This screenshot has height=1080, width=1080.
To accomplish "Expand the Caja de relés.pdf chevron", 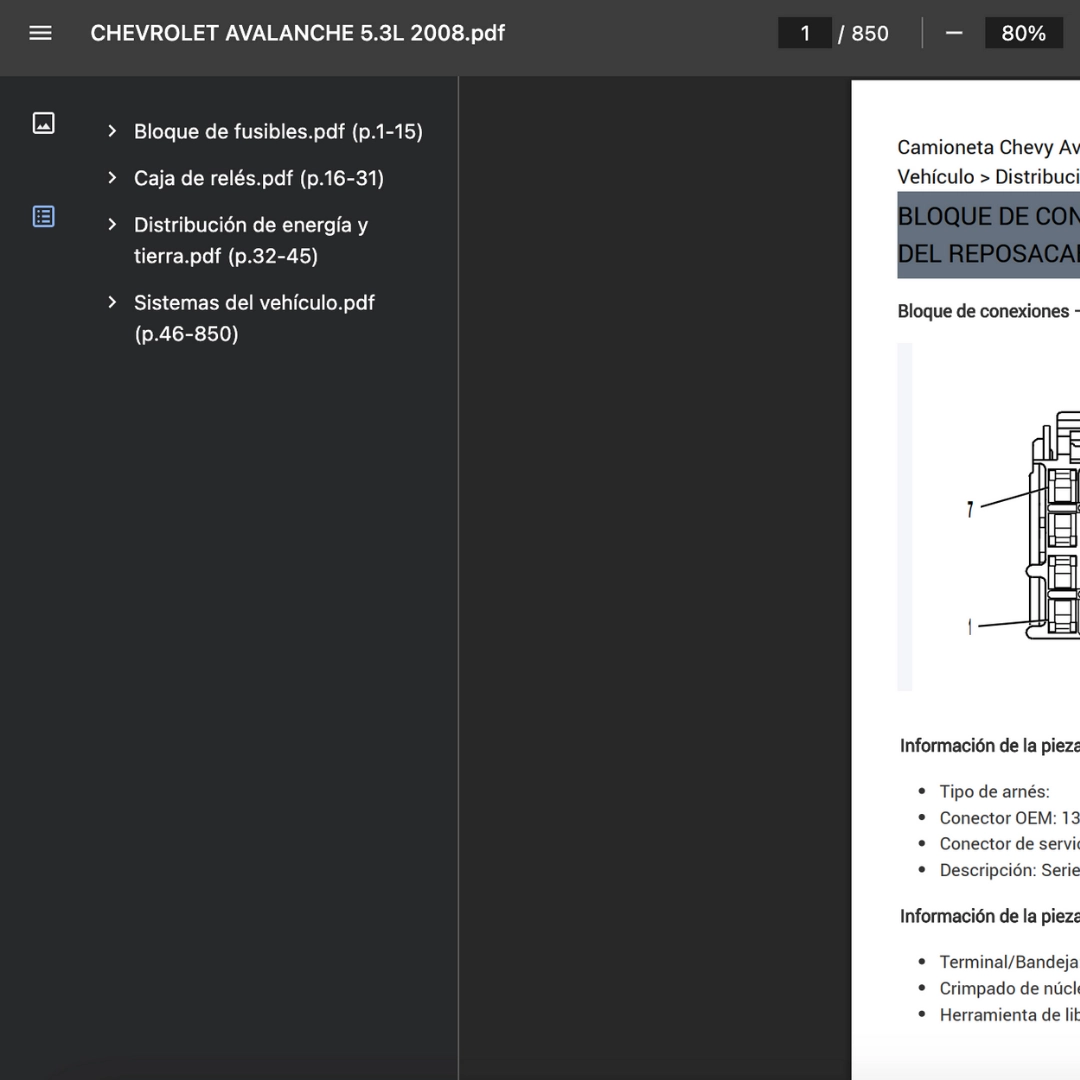I will (x=112, y=178).
